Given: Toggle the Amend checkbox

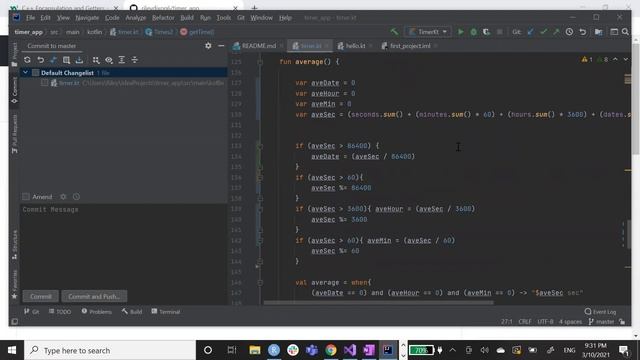Looking at the screenshot, I should tap(26, 197).
